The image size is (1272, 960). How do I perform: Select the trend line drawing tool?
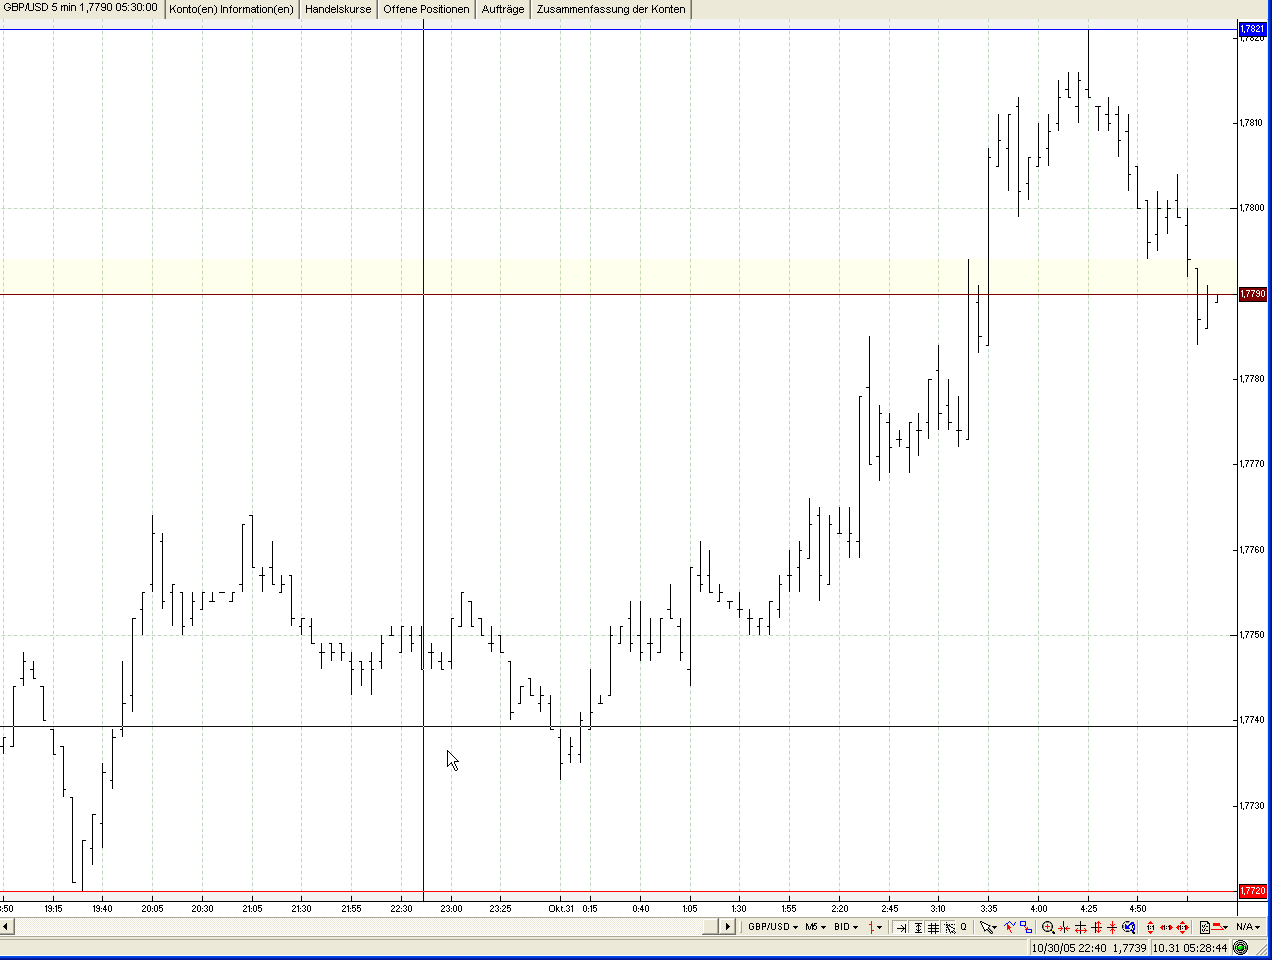tap(1010, 927)
